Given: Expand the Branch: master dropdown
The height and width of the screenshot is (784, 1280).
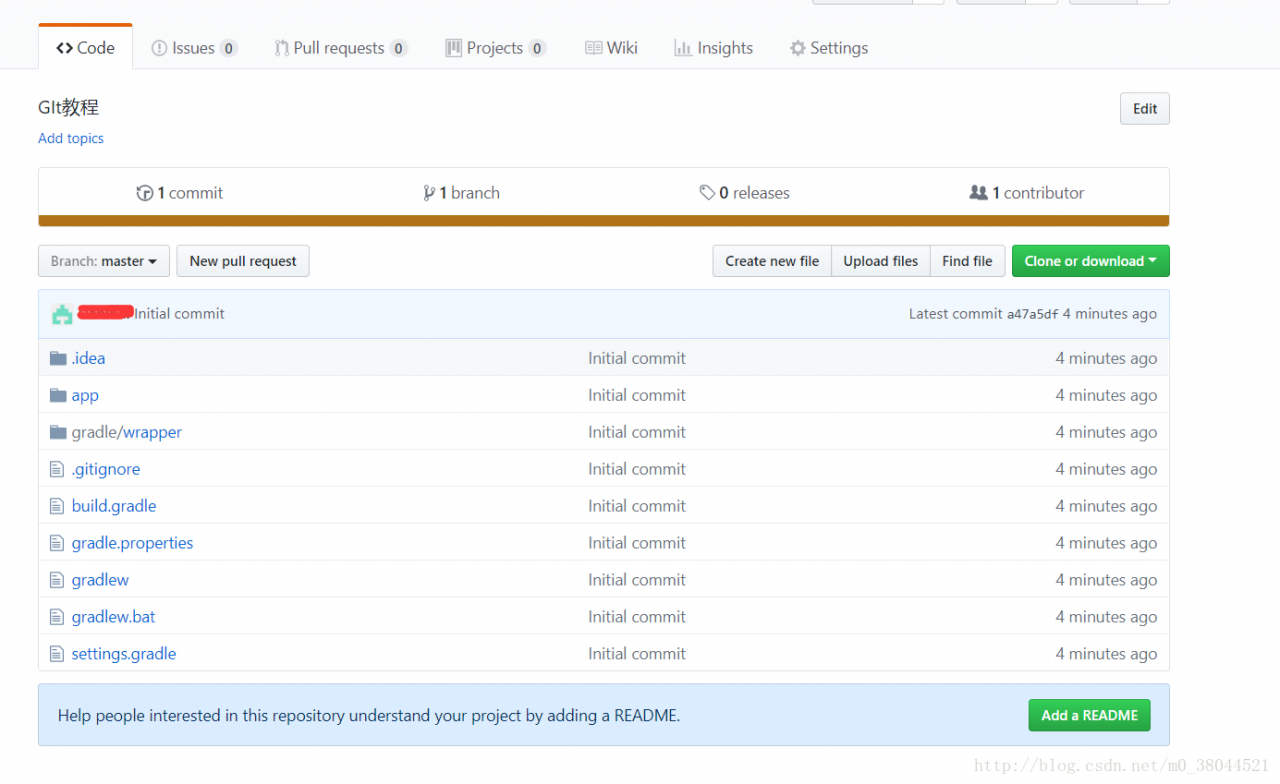Looking at the screenshot, I should (104, 261).
